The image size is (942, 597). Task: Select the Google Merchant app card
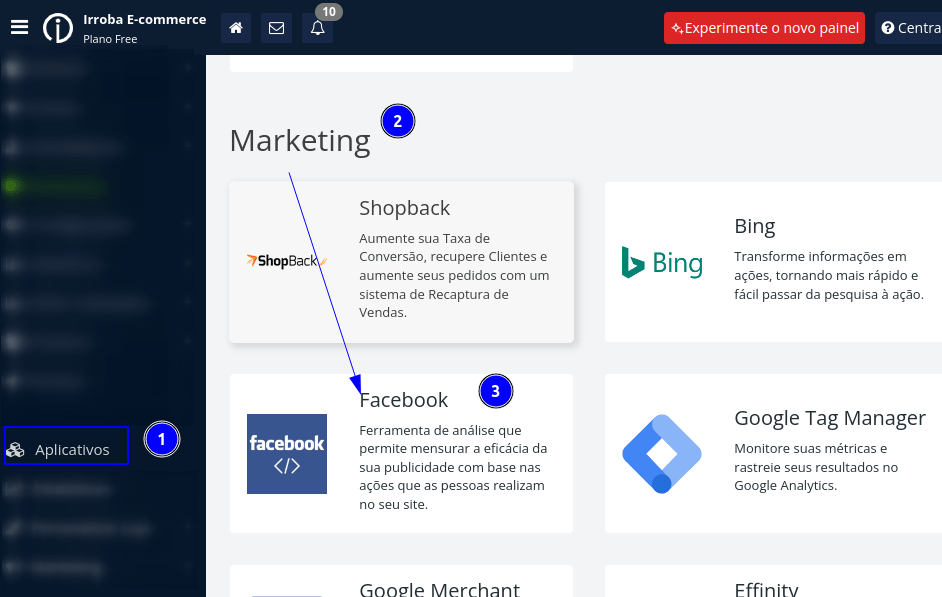(x=401, y=582)
